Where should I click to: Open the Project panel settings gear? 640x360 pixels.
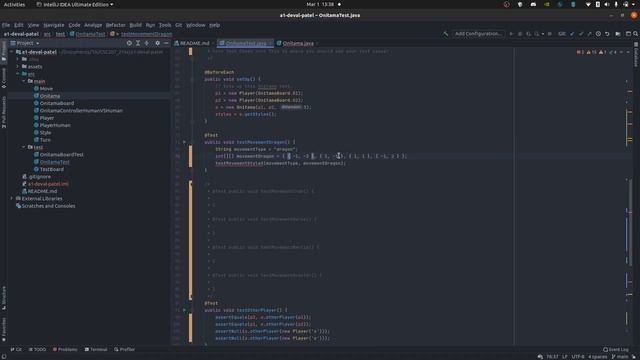(x=158, y=43)
